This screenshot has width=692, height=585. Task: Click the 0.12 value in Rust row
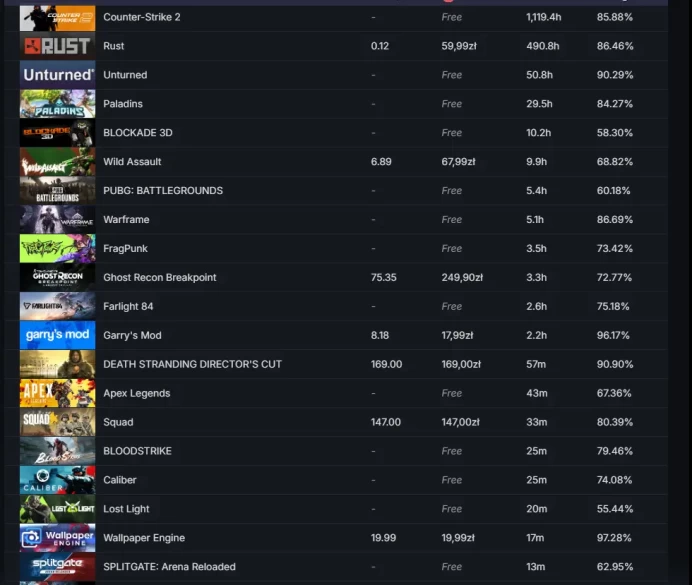coord(380,46)
